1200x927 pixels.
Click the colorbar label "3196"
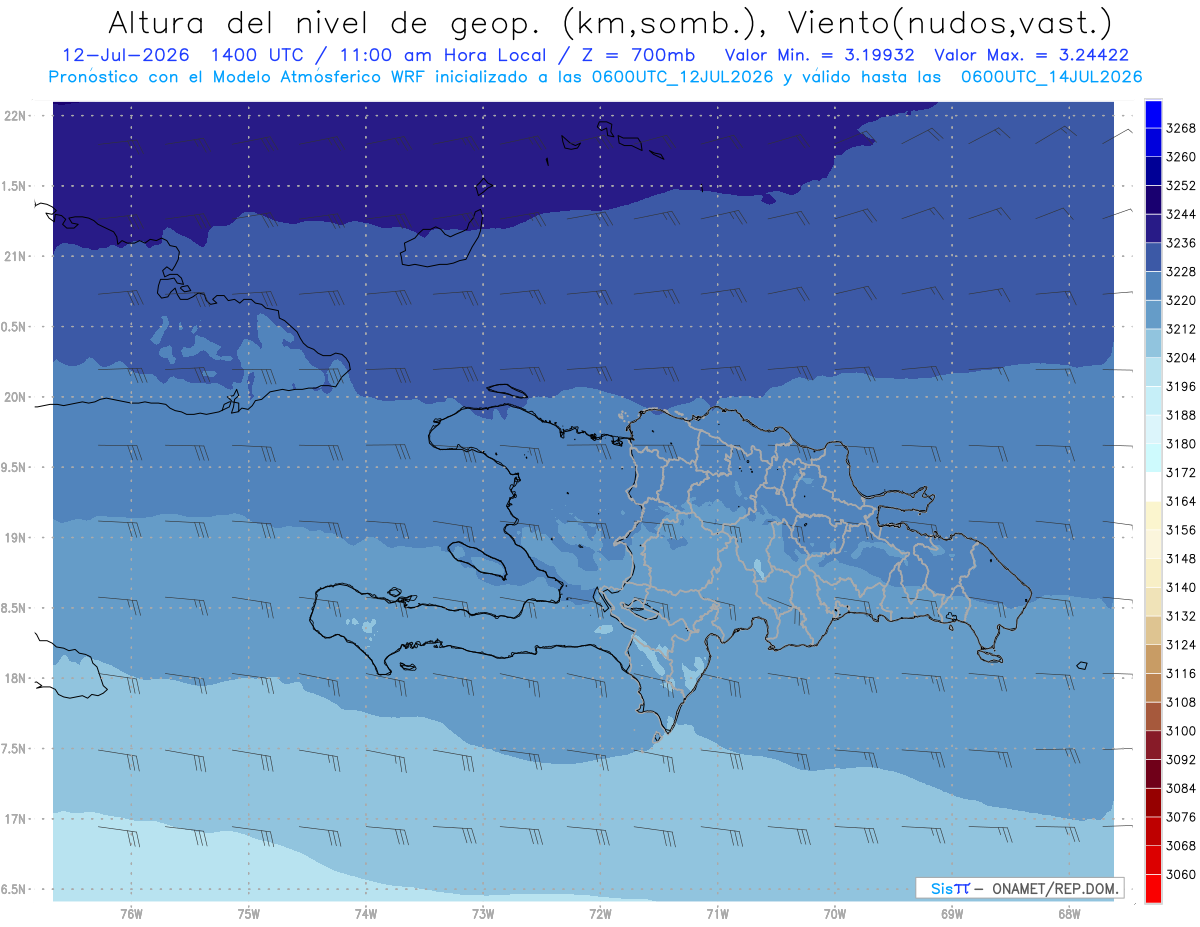[x=1181, y=386]
